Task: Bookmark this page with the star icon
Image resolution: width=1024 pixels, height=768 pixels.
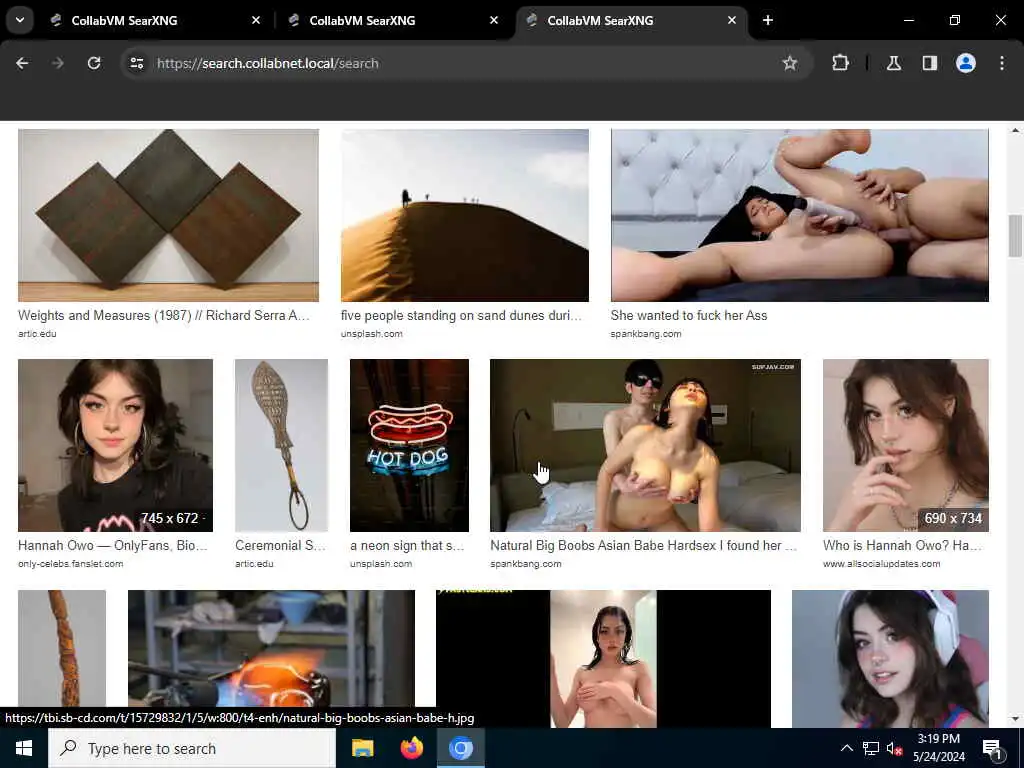Action: [x=790, y=63]
